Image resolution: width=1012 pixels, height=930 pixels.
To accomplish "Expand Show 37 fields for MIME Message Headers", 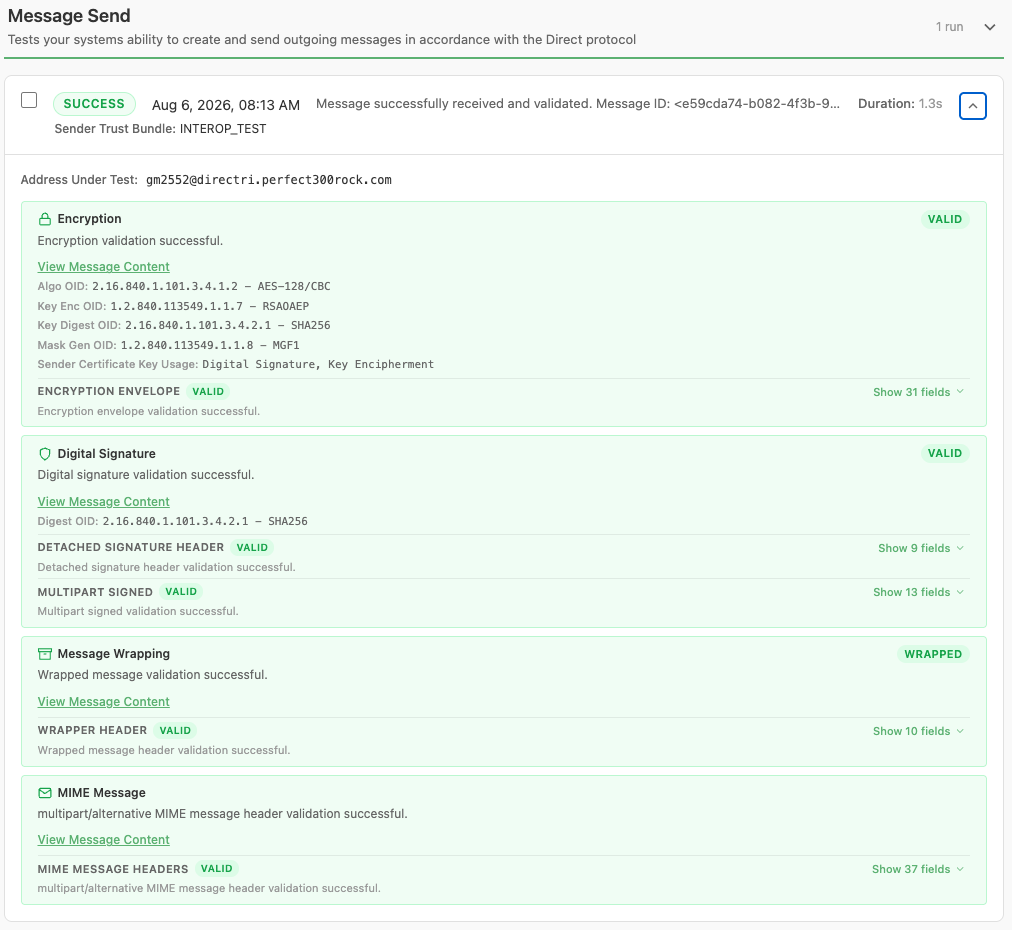I will click(x=918, y=869).
